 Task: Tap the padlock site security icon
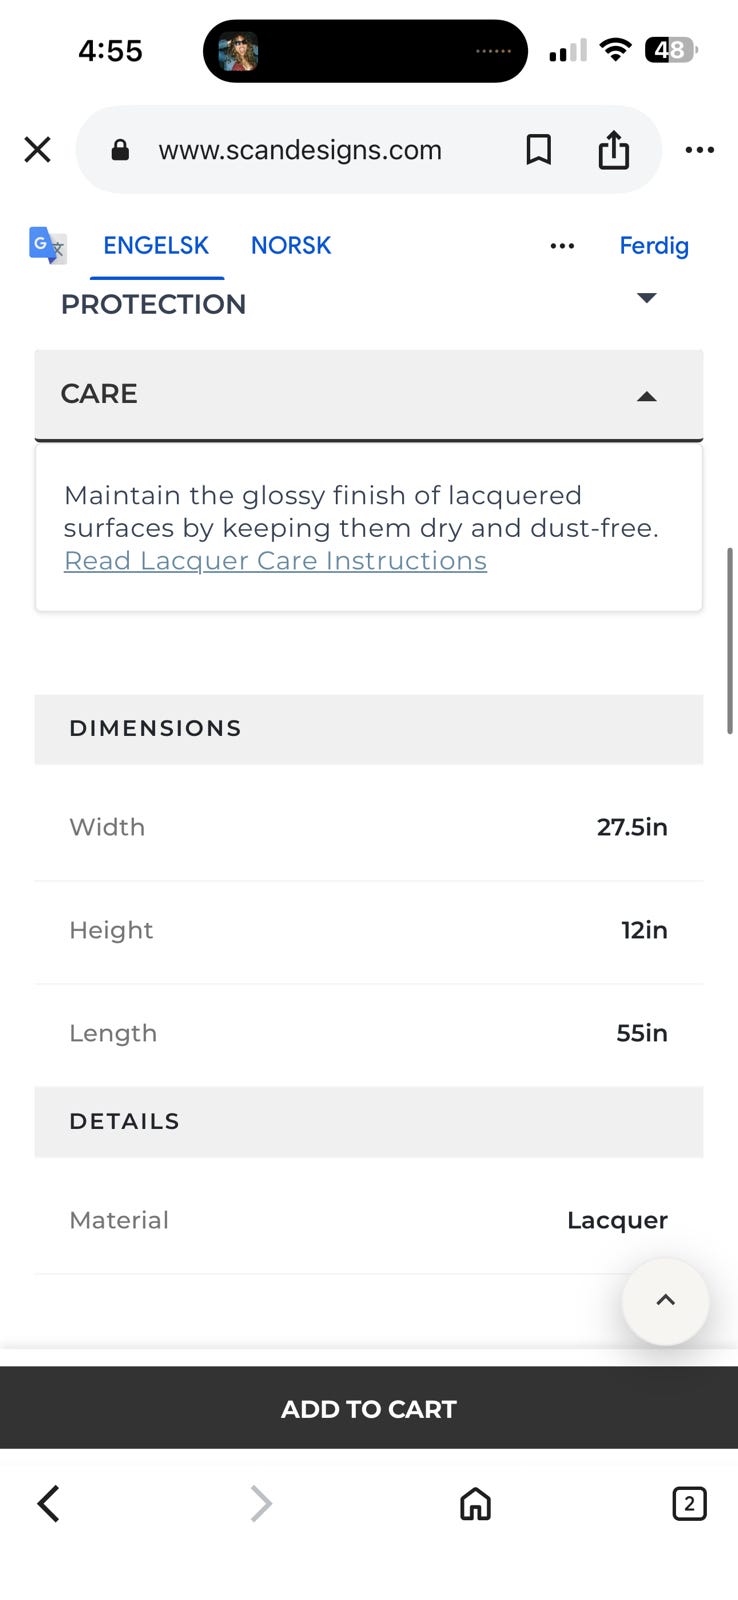click(x=120, y=150)
